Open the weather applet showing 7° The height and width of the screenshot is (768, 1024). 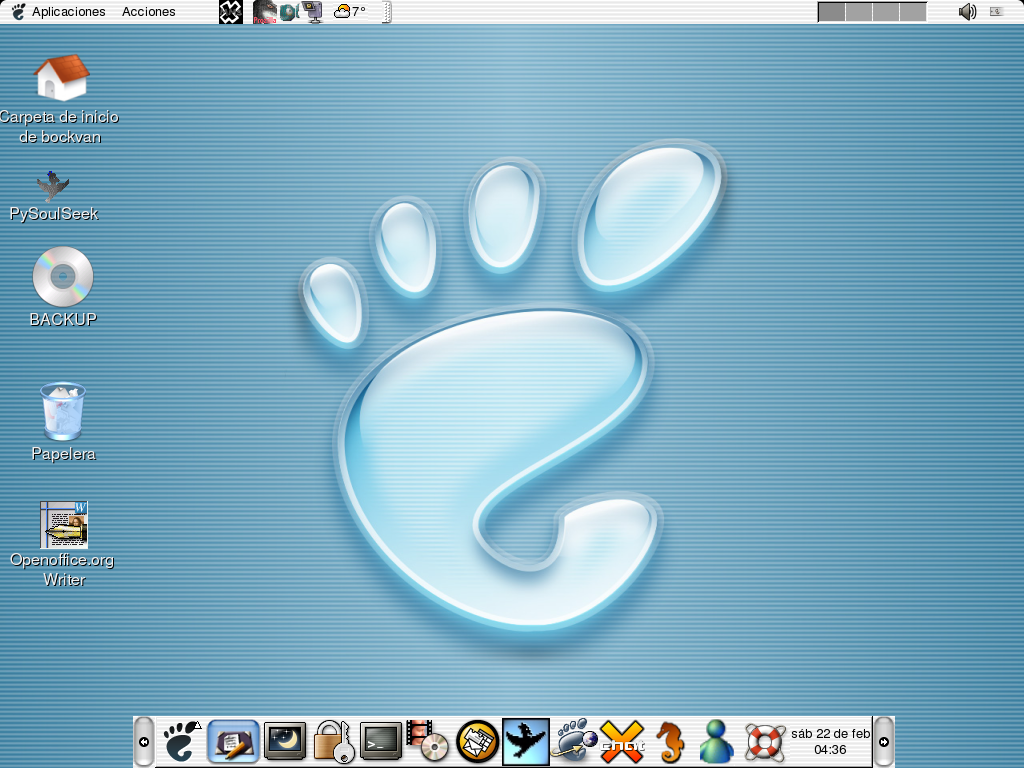point(350,12)
